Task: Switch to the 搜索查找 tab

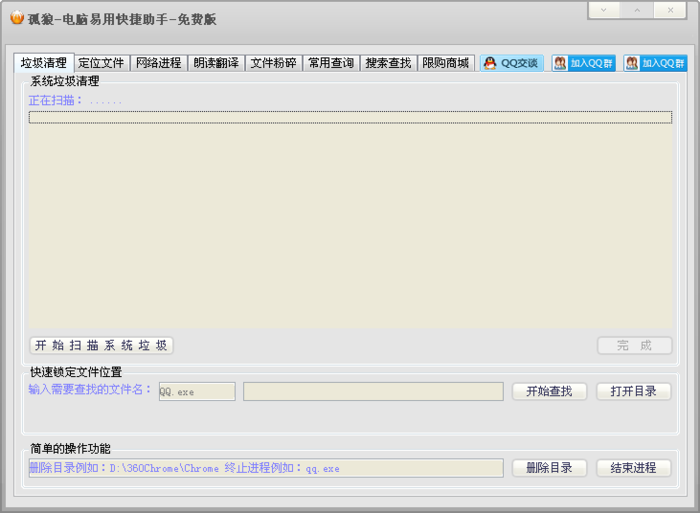Action: coord(388,63)
